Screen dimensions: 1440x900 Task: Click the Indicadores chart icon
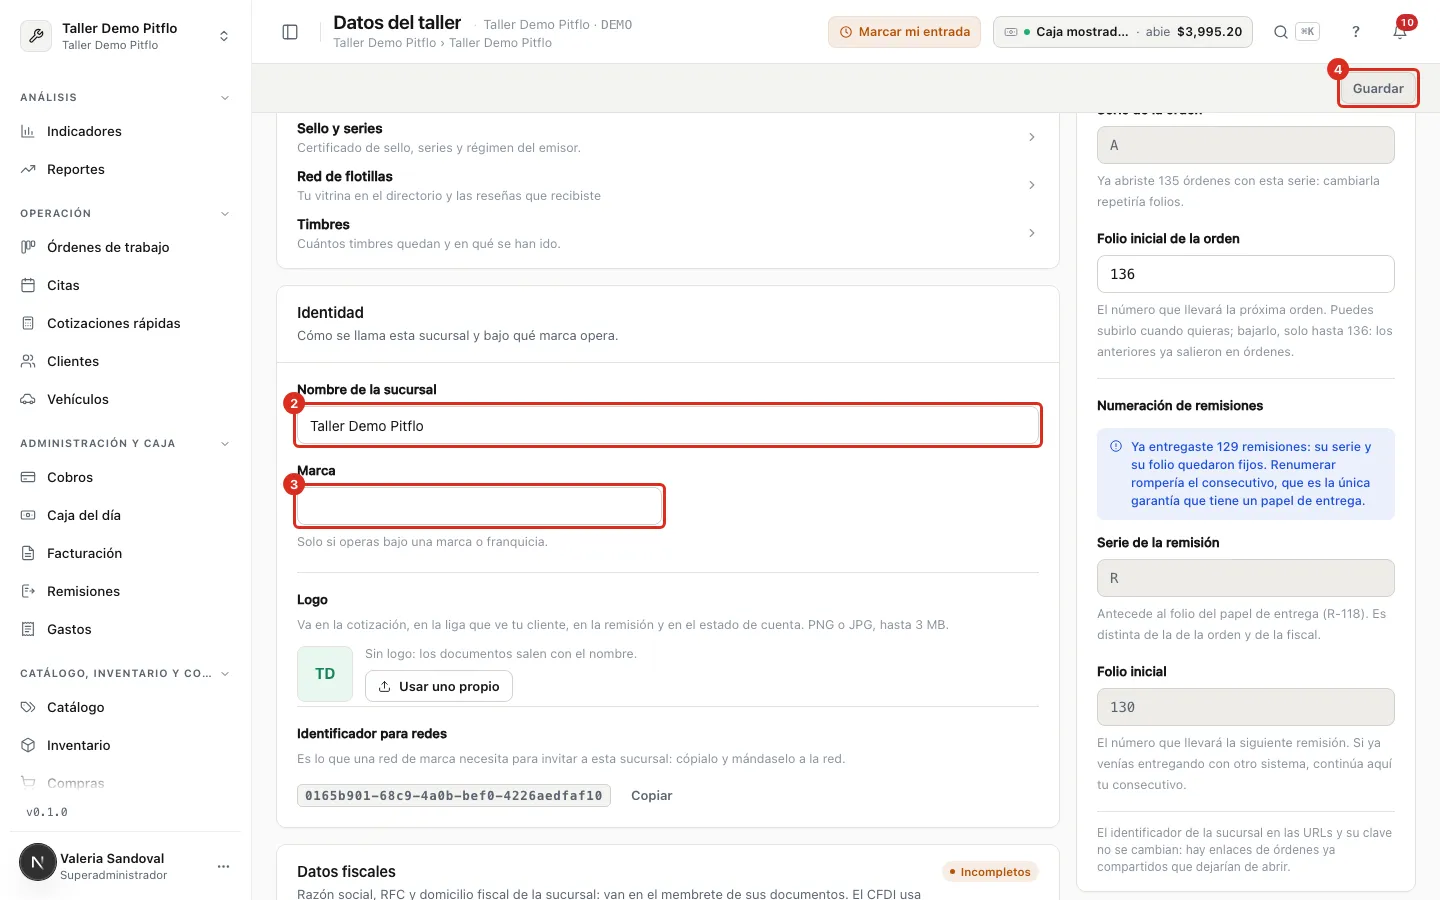(x=28, y=131)
